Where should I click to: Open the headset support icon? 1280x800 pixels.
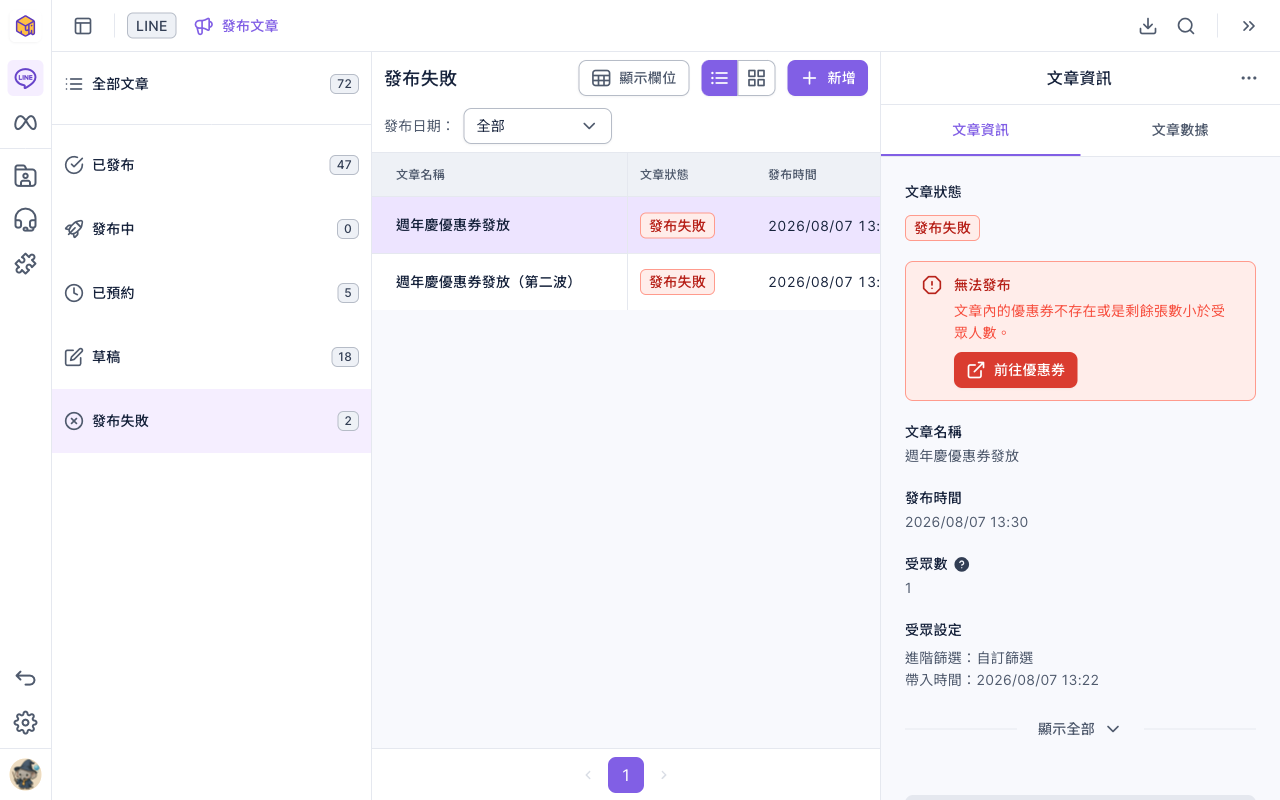click(x=25, y=220)
